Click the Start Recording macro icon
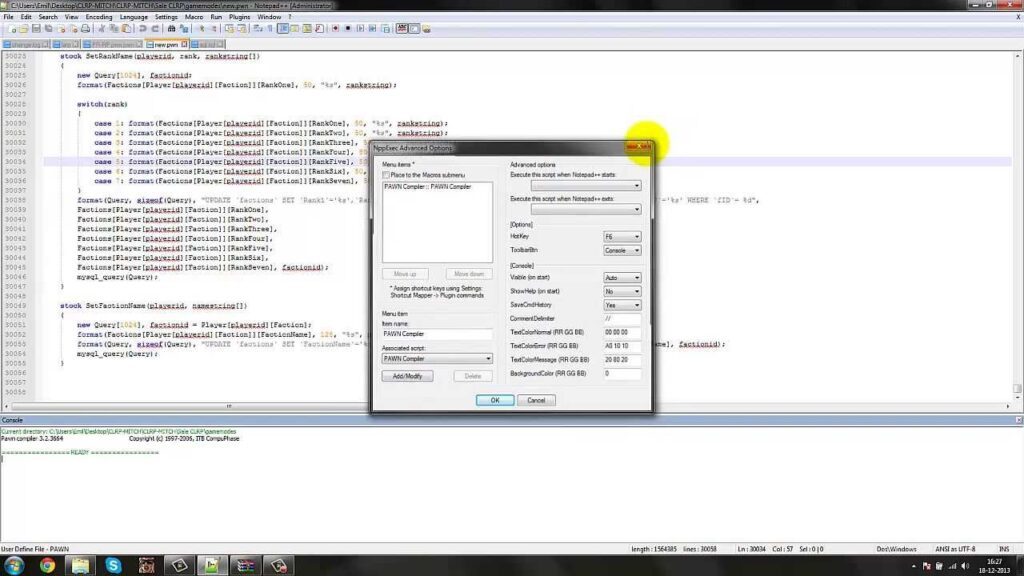Screen dimensions: 1024x576 (335, 29)
